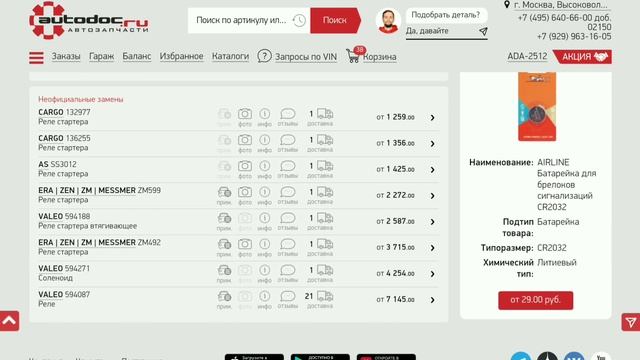
Task: Open the Баланс menu item
Action: 137,56
